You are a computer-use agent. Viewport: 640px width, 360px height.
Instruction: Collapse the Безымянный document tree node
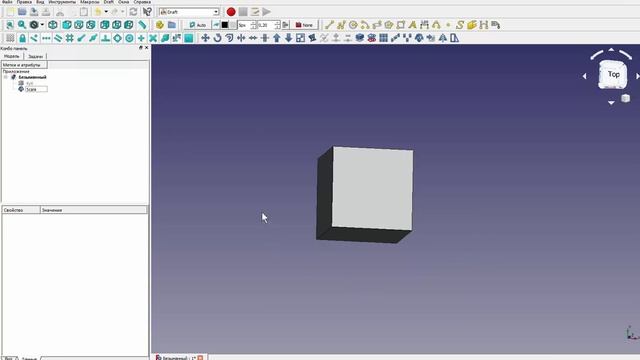pyautogui.click(x=6, y=77)
